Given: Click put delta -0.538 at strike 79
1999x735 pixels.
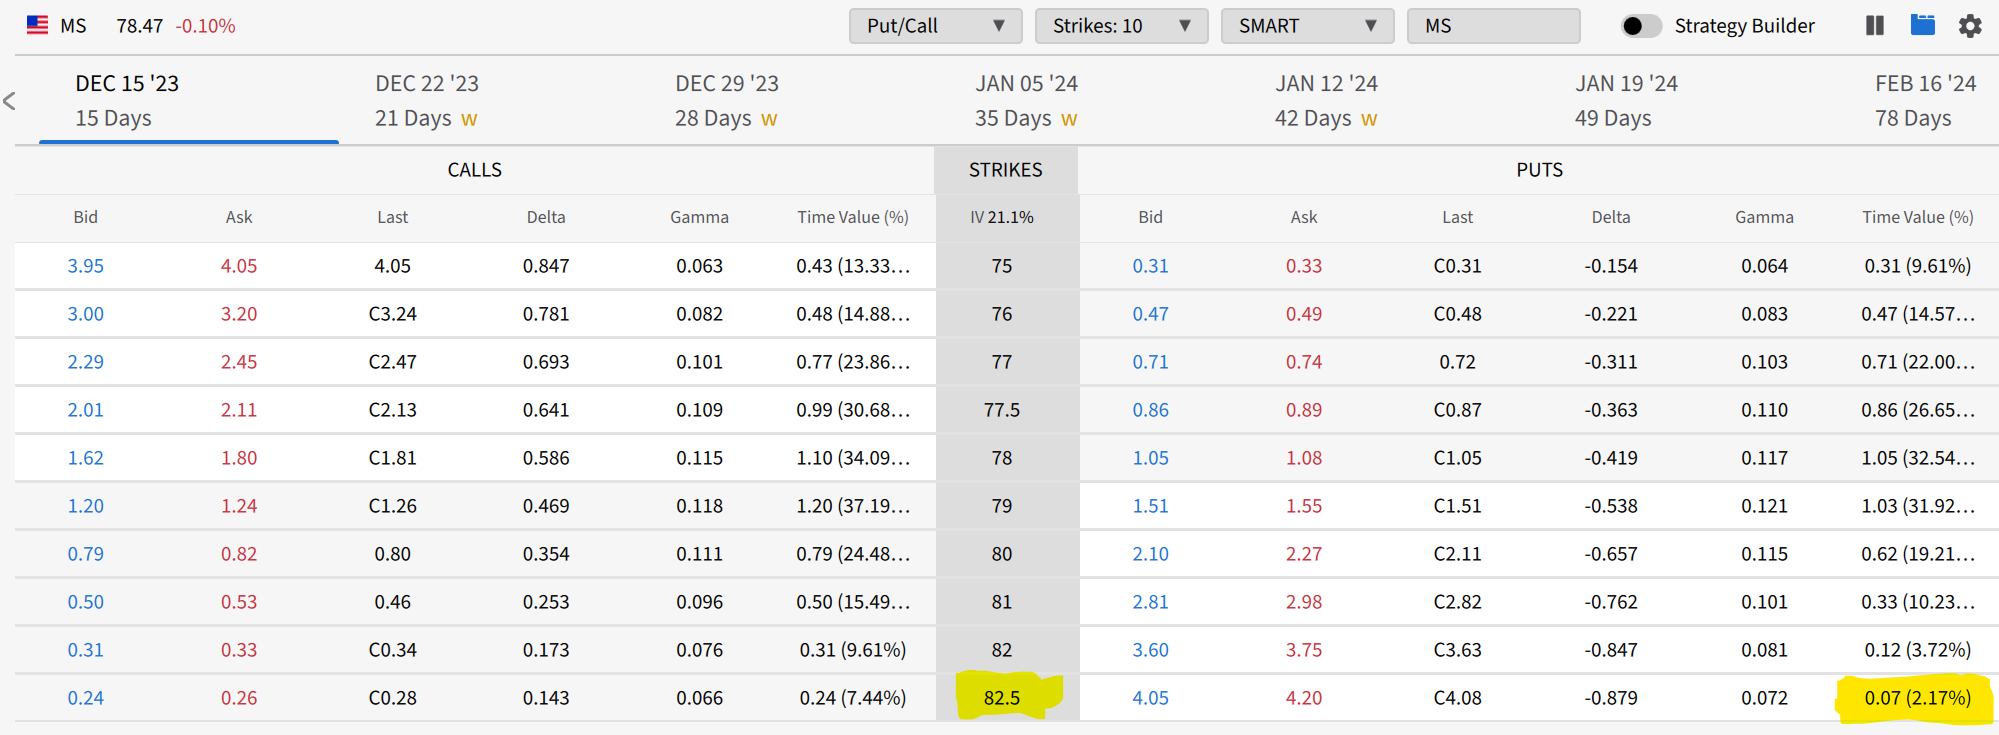Looking at the screenshot, I should (x=1611, y=506).
